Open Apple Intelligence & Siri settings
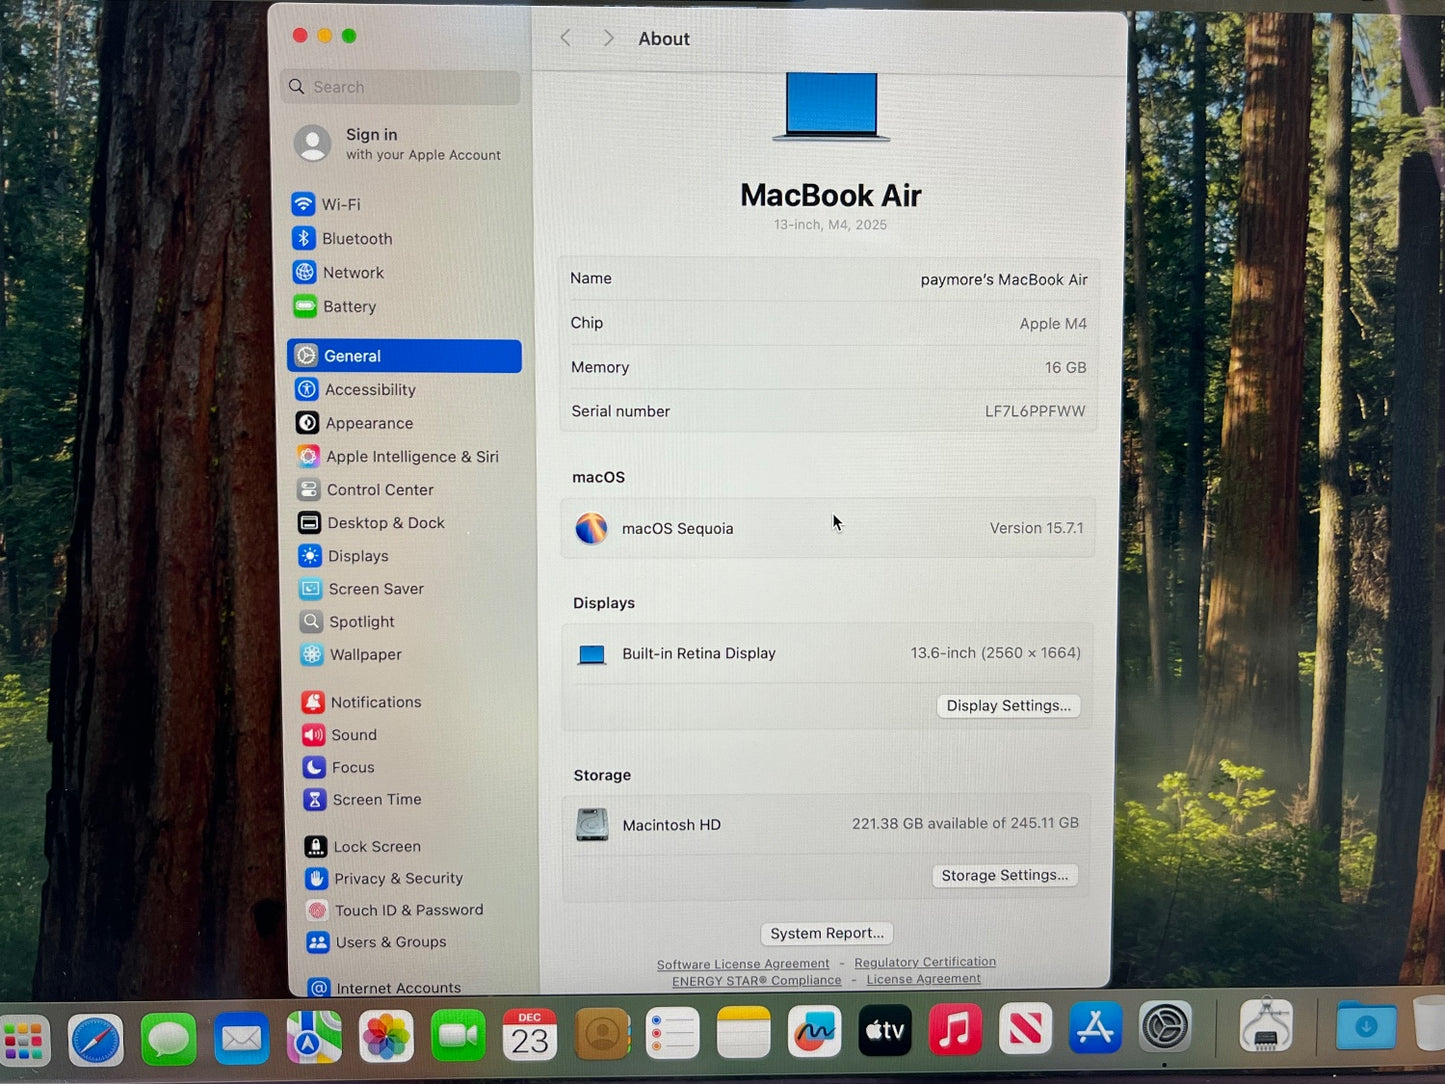Viewport: 1445px width, 1084px height. point(411,457)
